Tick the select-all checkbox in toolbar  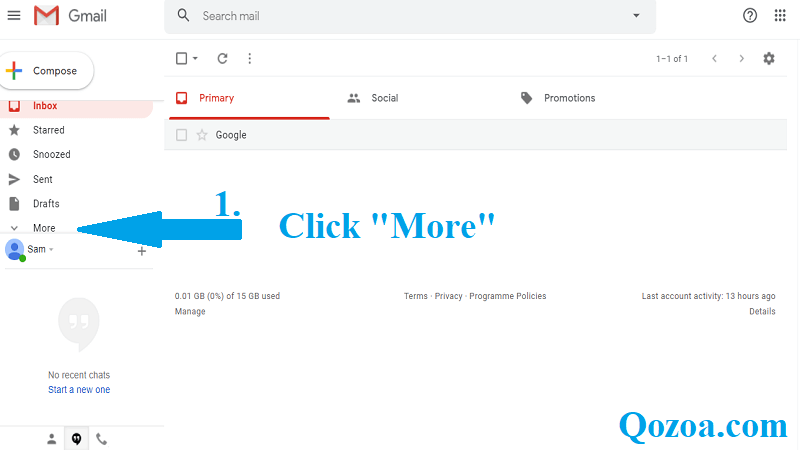coord(181,59)
